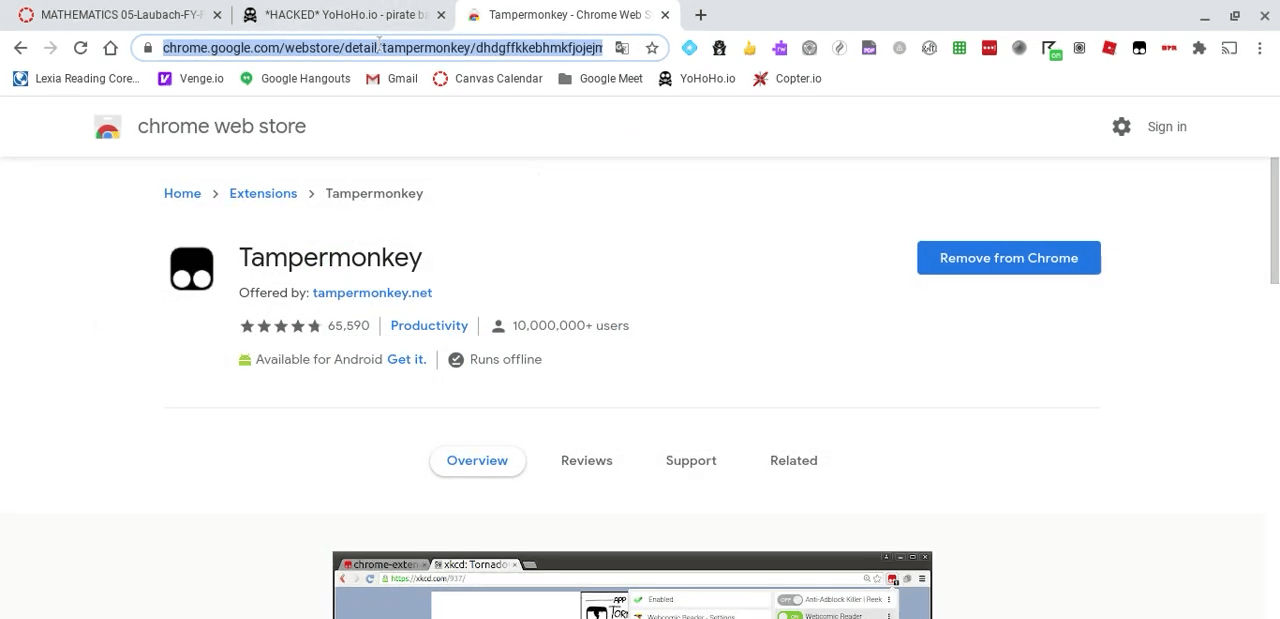Click the address bar URL
Image resolution: width=1280 pixels, height=619 pixels.
click(382, 48)
